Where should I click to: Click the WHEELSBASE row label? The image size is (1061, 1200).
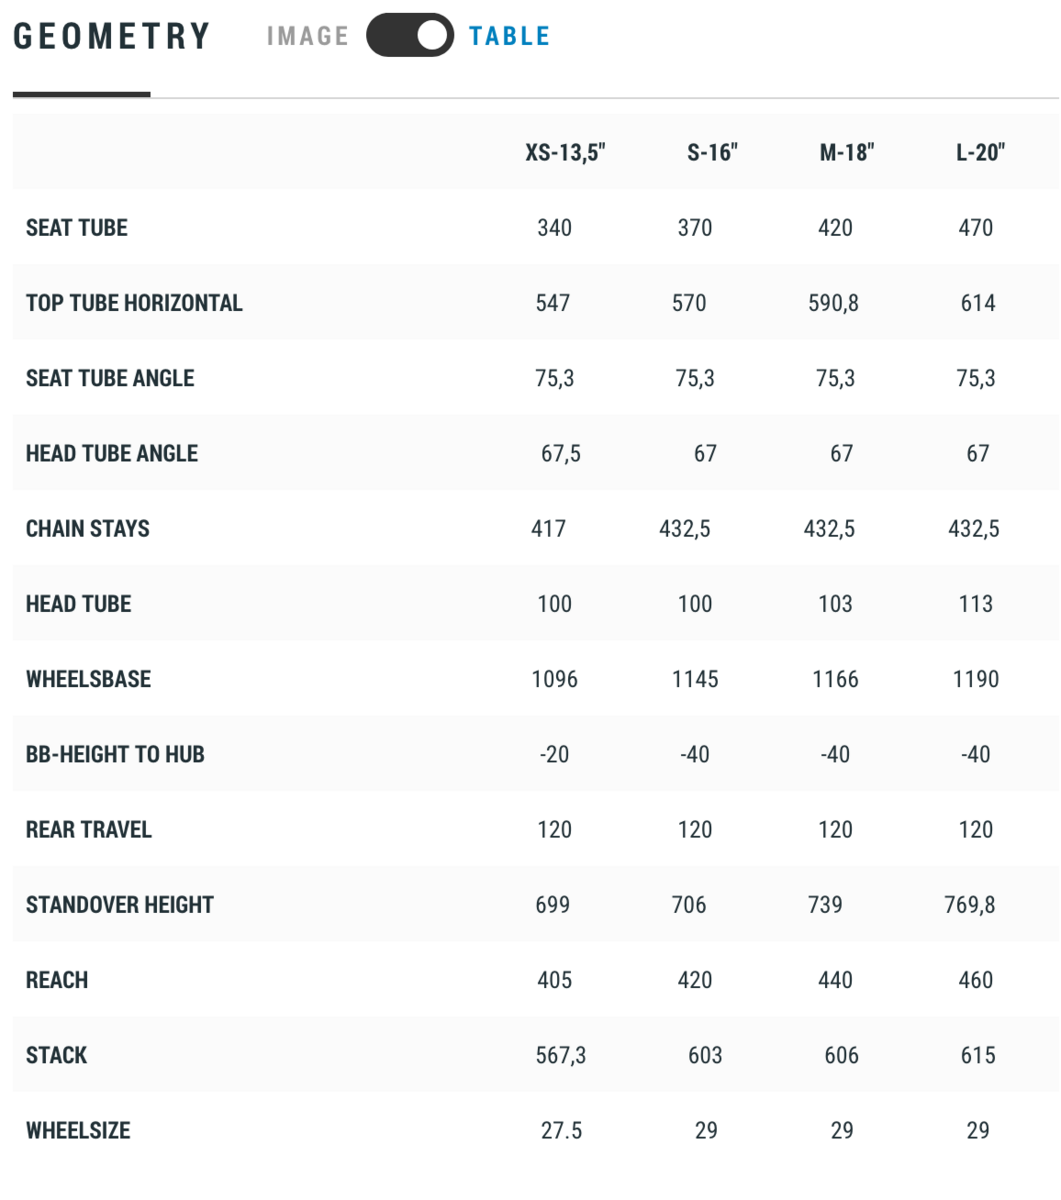coord(89,679)
